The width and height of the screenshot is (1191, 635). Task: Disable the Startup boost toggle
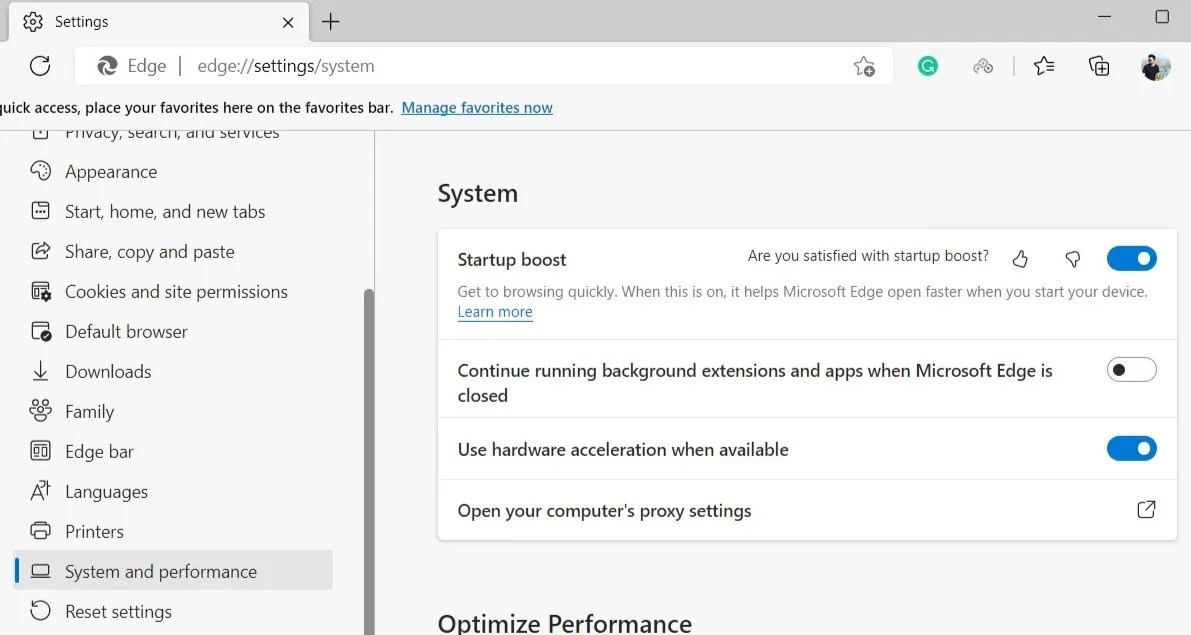1131,258
